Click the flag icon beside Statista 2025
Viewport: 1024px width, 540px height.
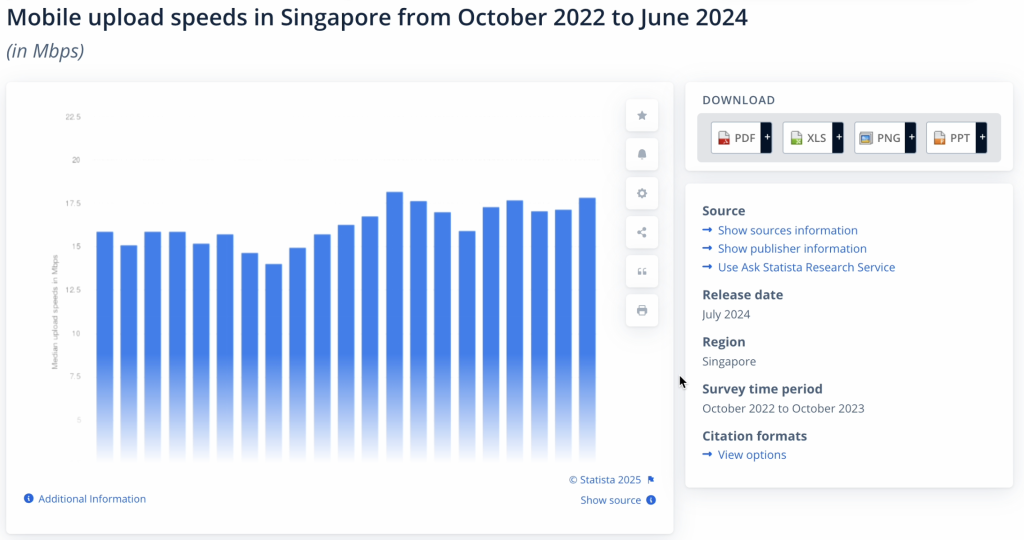(x=651, y=480)
